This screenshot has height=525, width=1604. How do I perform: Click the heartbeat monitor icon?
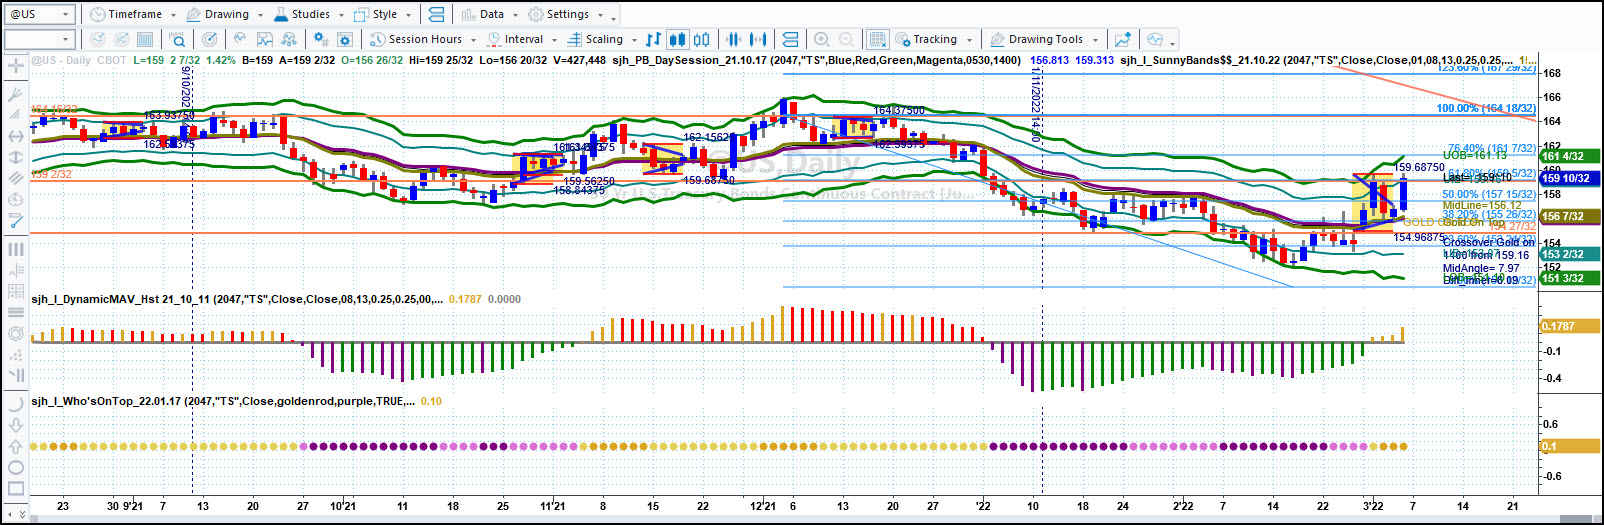(1155, 39)
